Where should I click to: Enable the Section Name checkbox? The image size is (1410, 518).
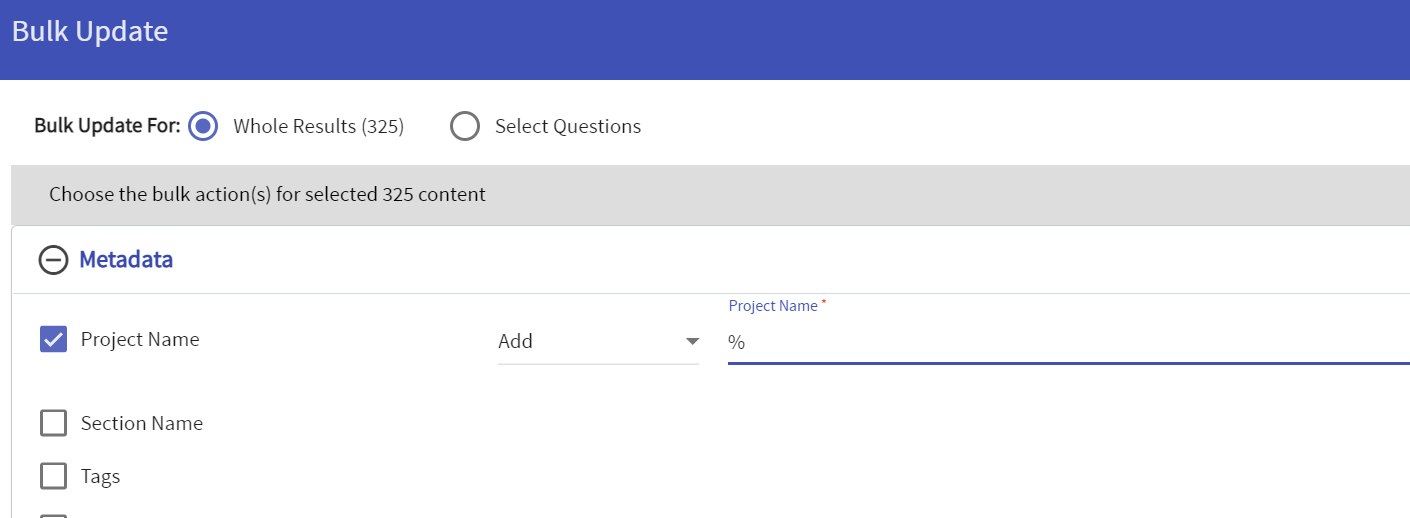tap(53, 424)
